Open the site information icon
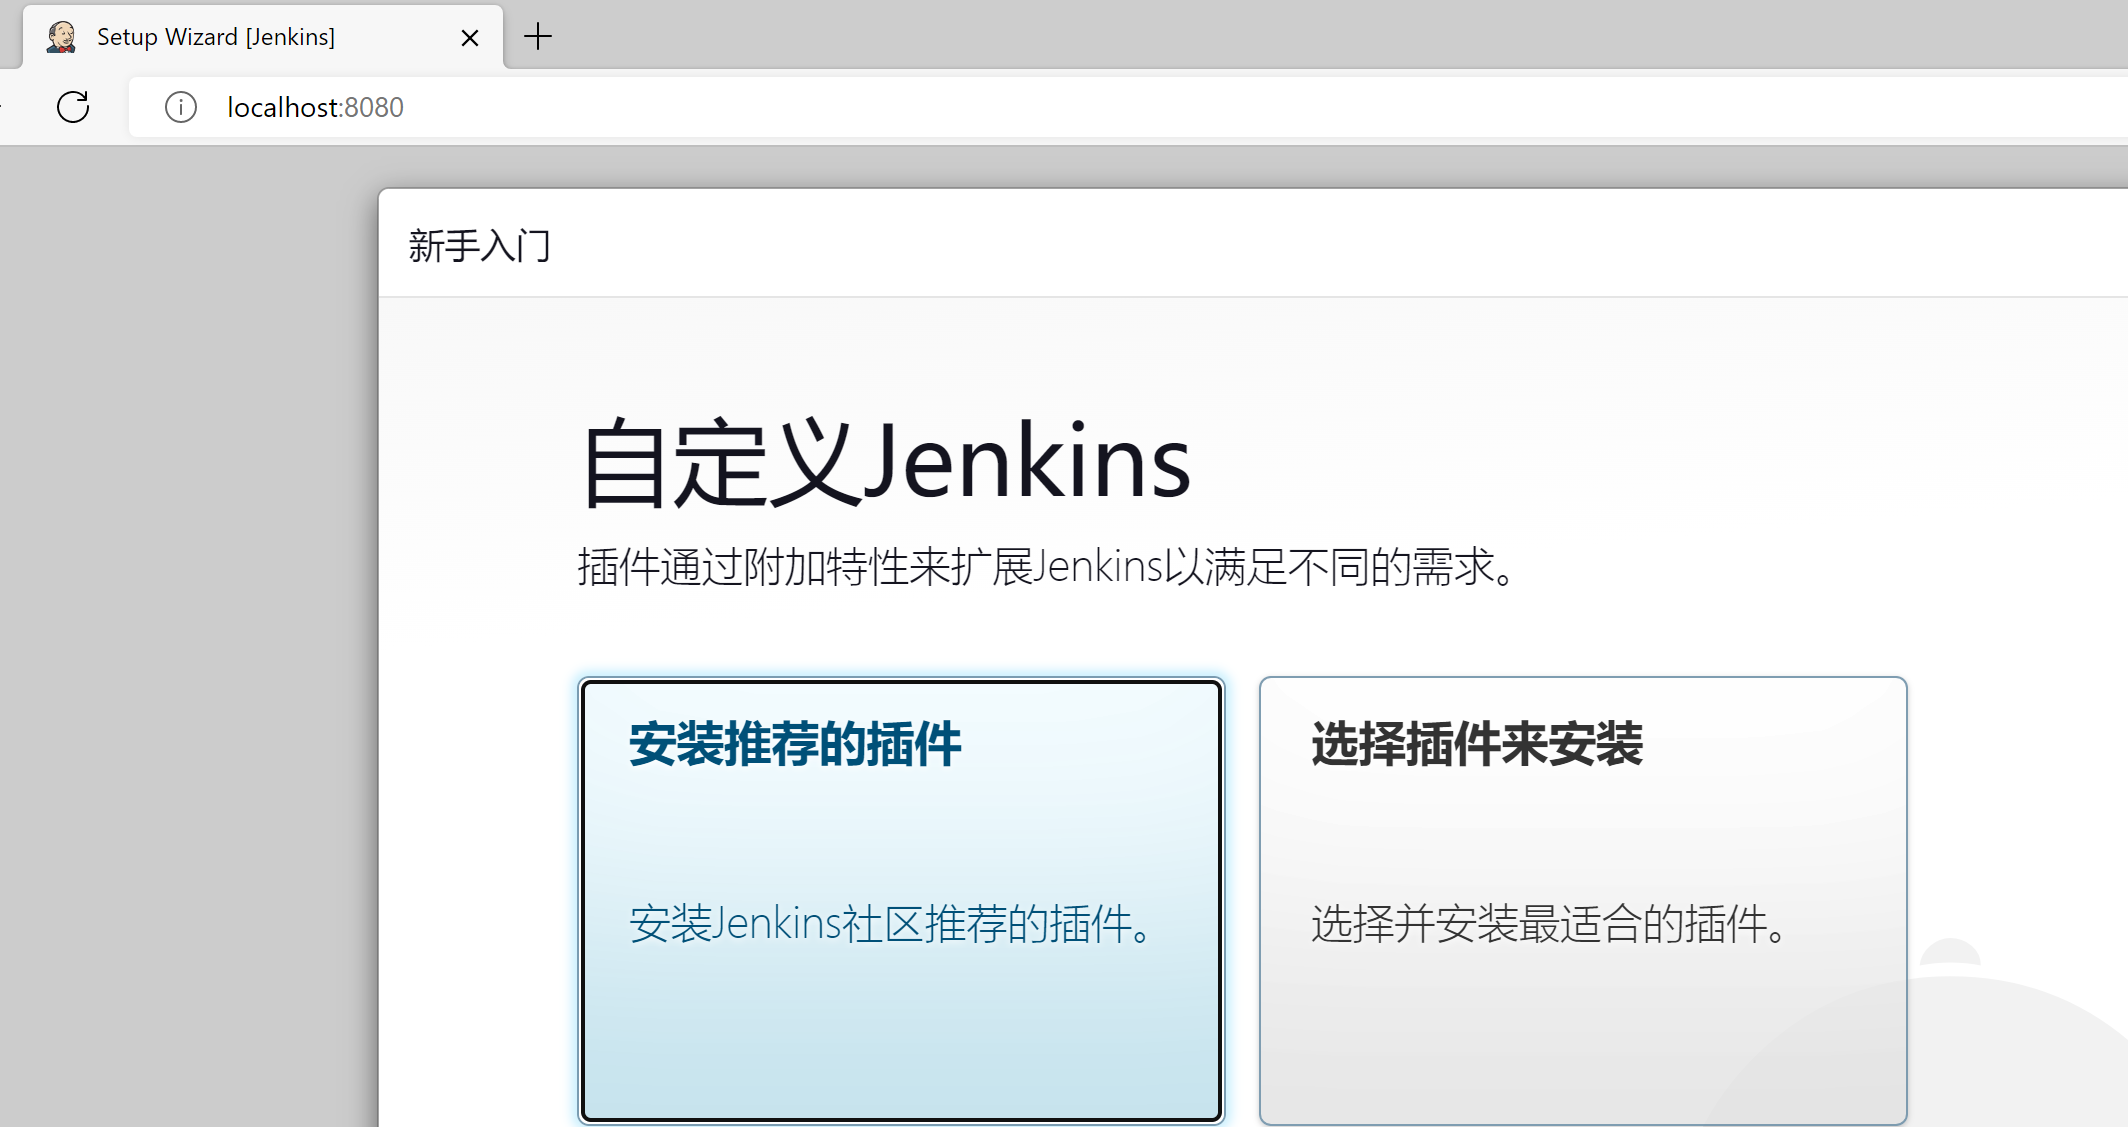Screen dimensions: 2128x1127 (181, 107)
